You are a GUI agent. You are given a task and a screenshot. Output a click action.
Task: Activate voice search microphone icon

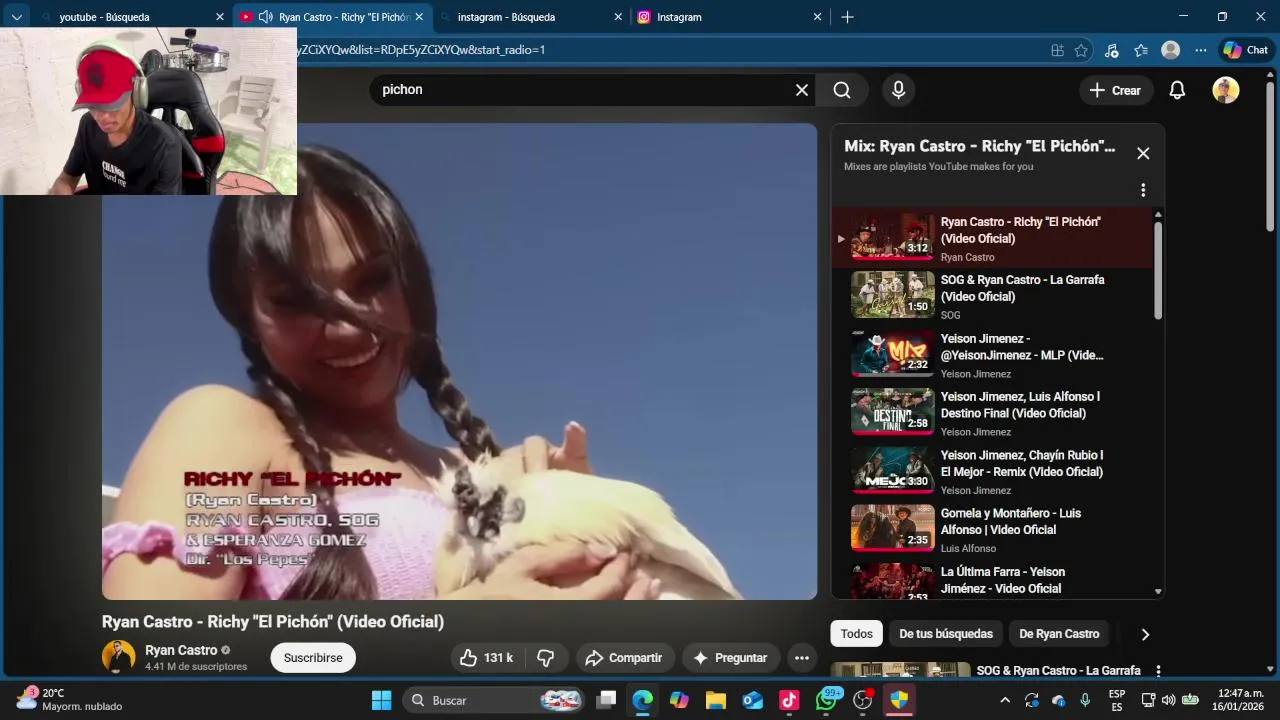point(898,90)
